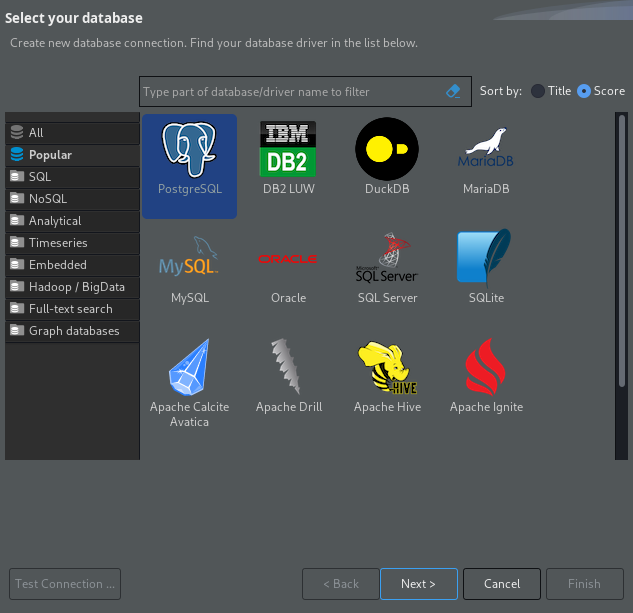Open the Full-text search category

coord(72,309)
